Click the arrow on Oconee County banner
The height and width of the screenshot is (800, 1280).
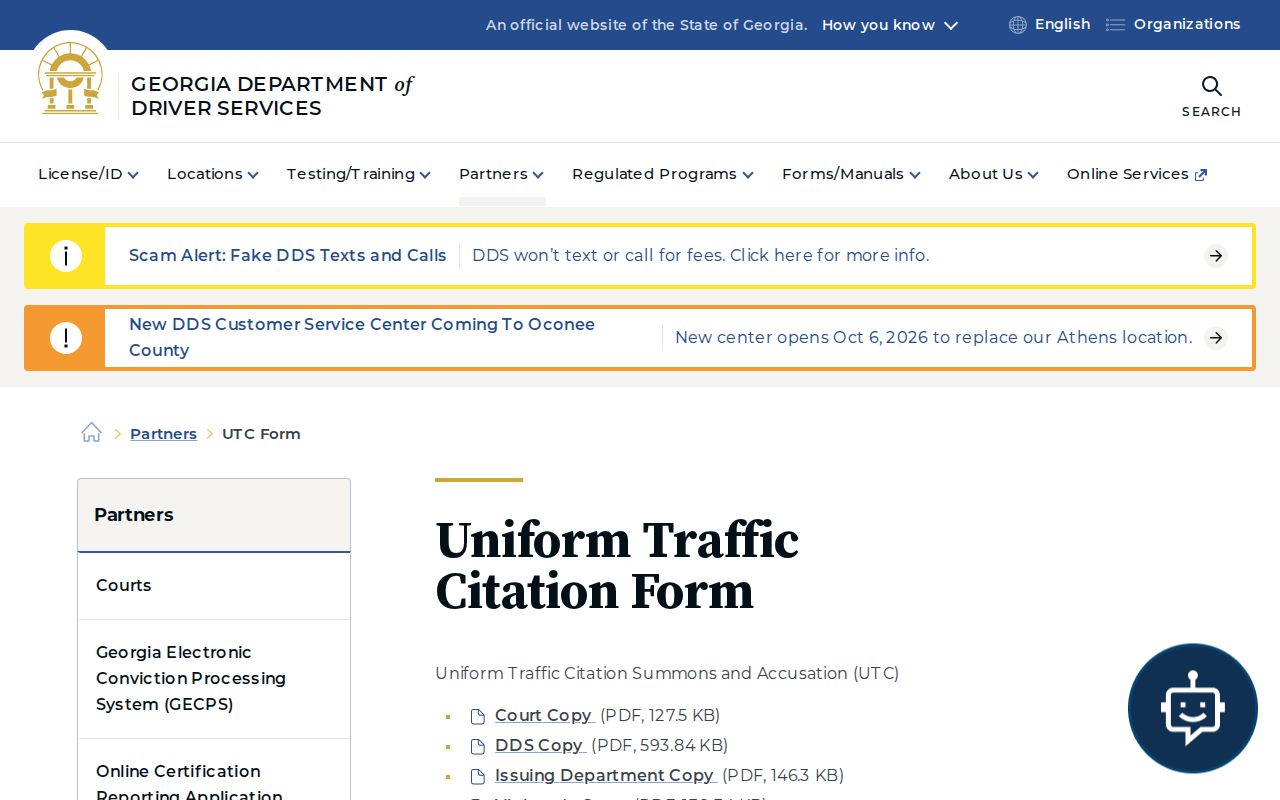pyautogui.click(x=1216, y=338)
